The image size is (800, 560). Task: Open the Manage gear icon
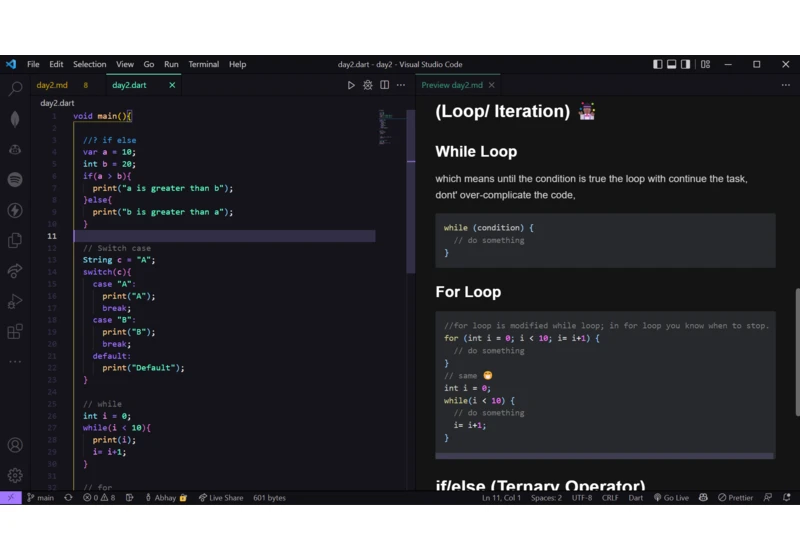click(x=15, y=475)
